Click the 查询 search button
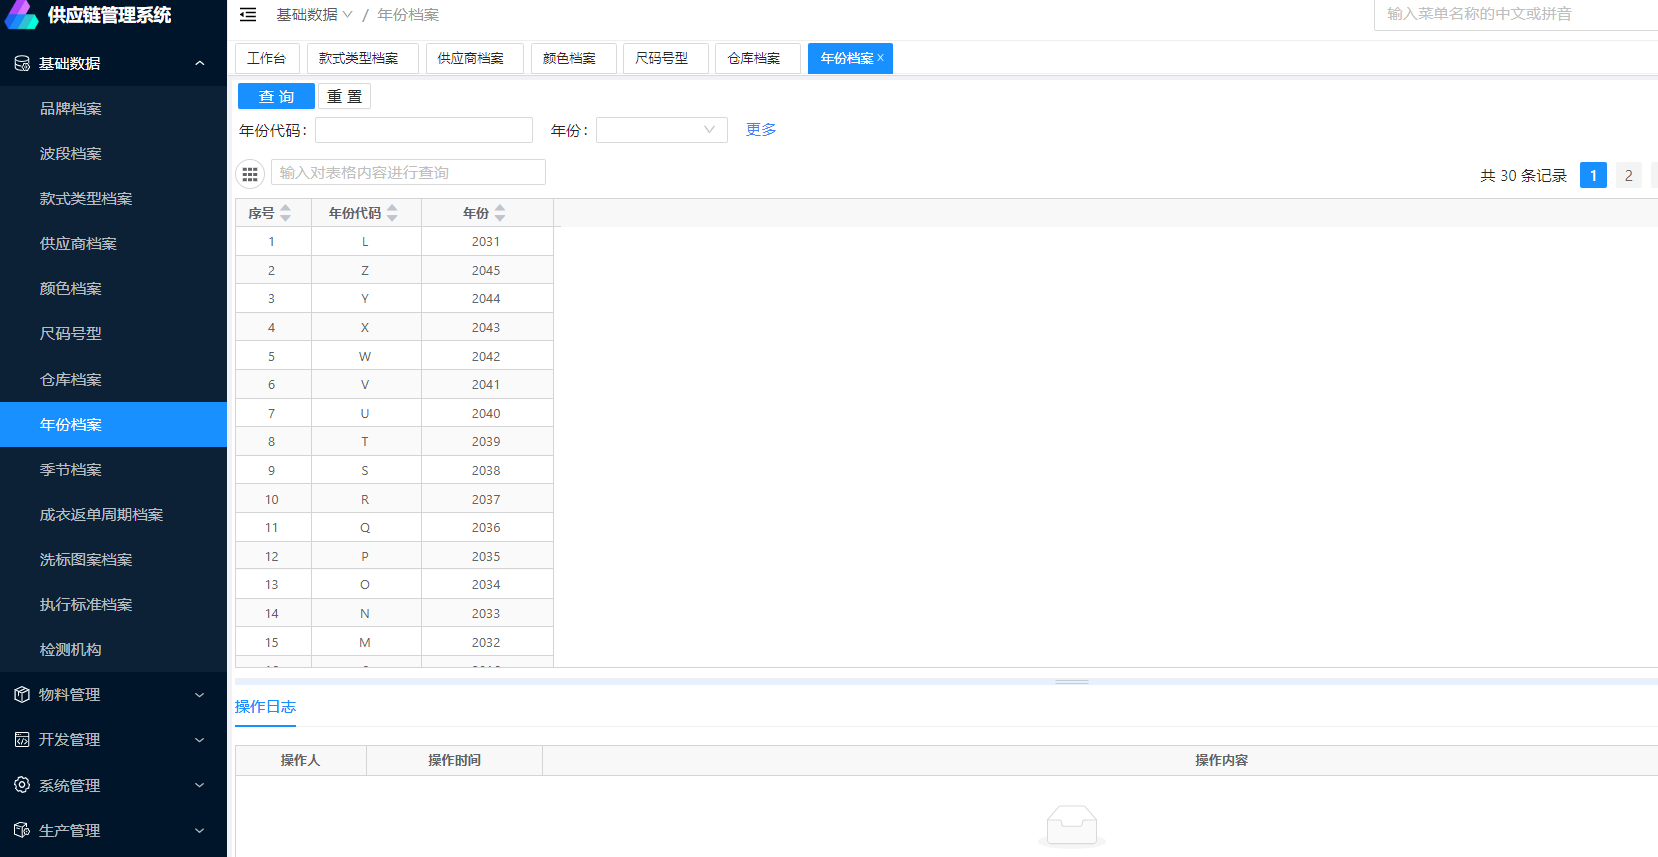The height and width of the screenshot is (857, 1658). [x=276, y=96]
